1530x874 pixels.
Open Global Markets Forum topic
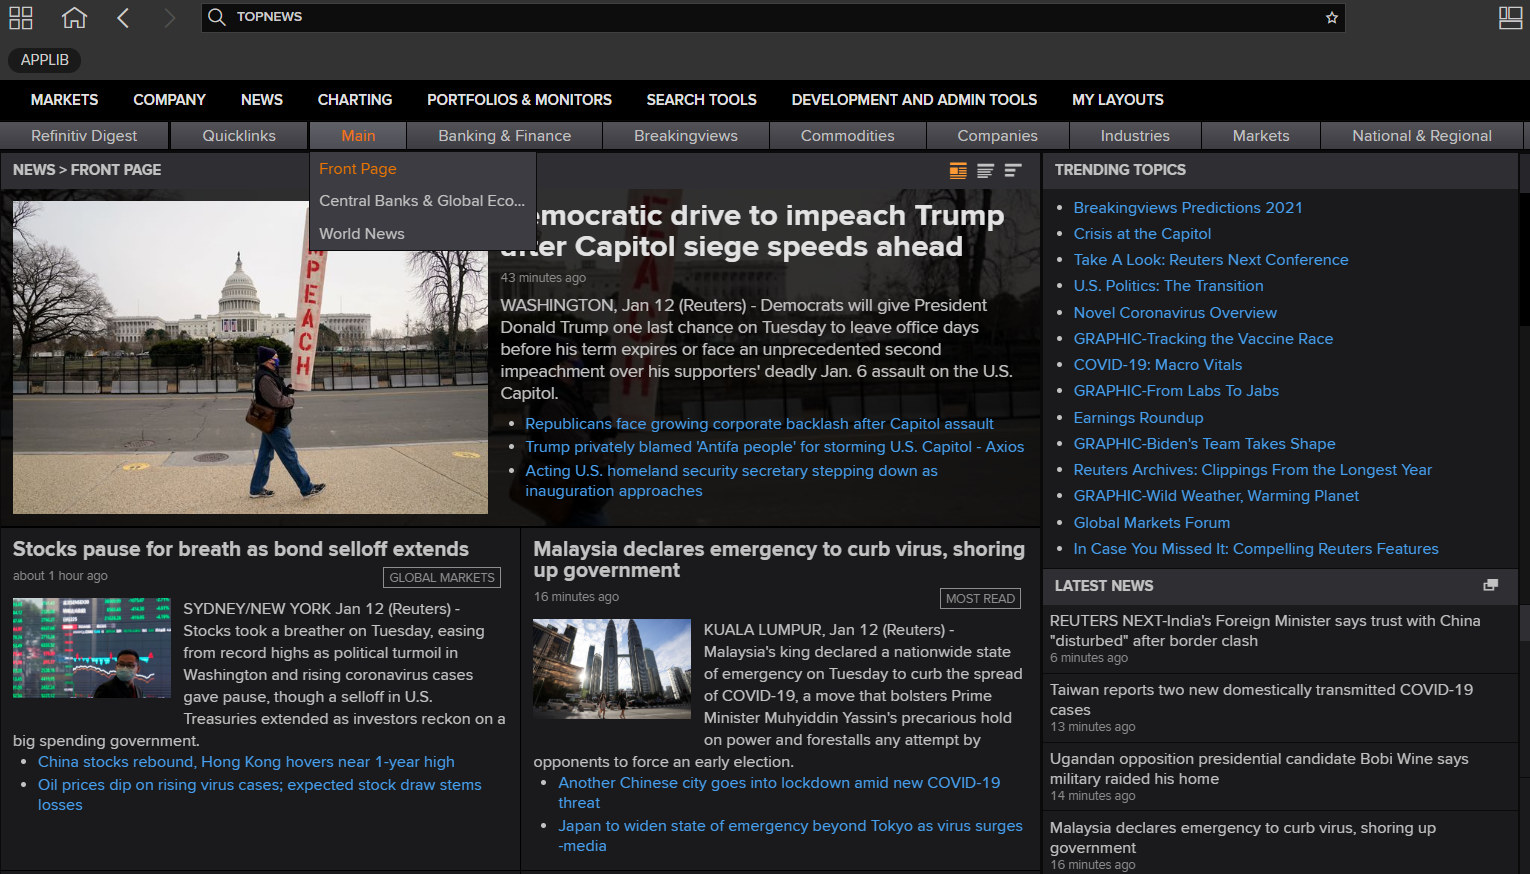[1152, 523]
